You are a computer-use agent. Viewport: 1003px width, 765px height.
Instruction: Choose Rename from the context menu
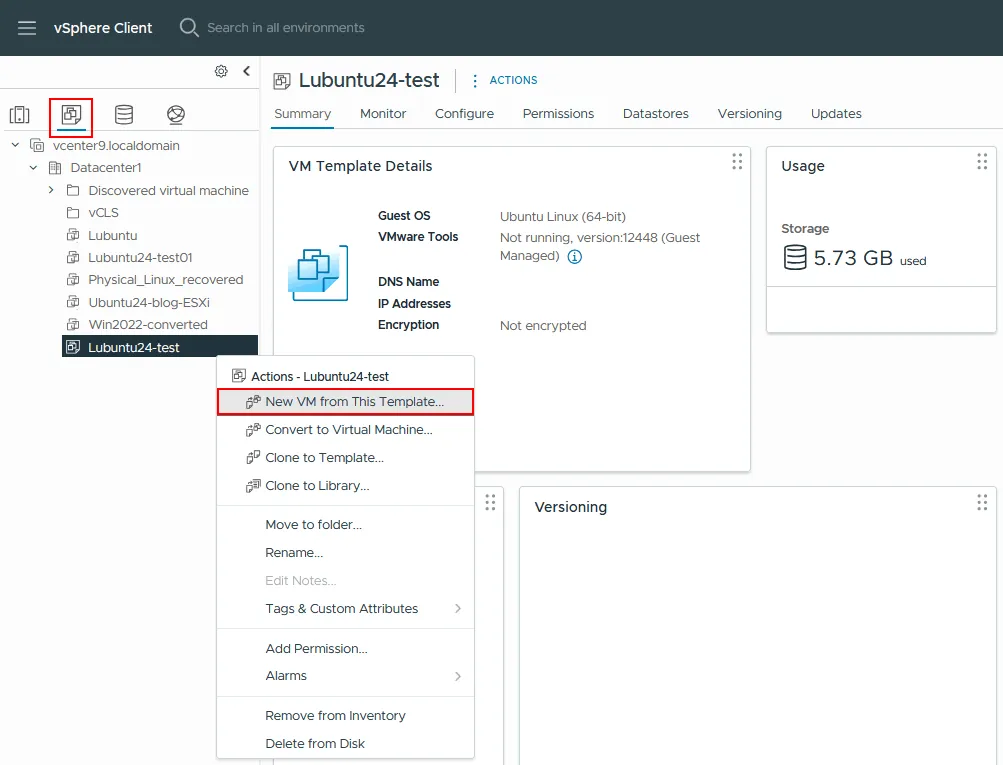[x=345, y=553]
